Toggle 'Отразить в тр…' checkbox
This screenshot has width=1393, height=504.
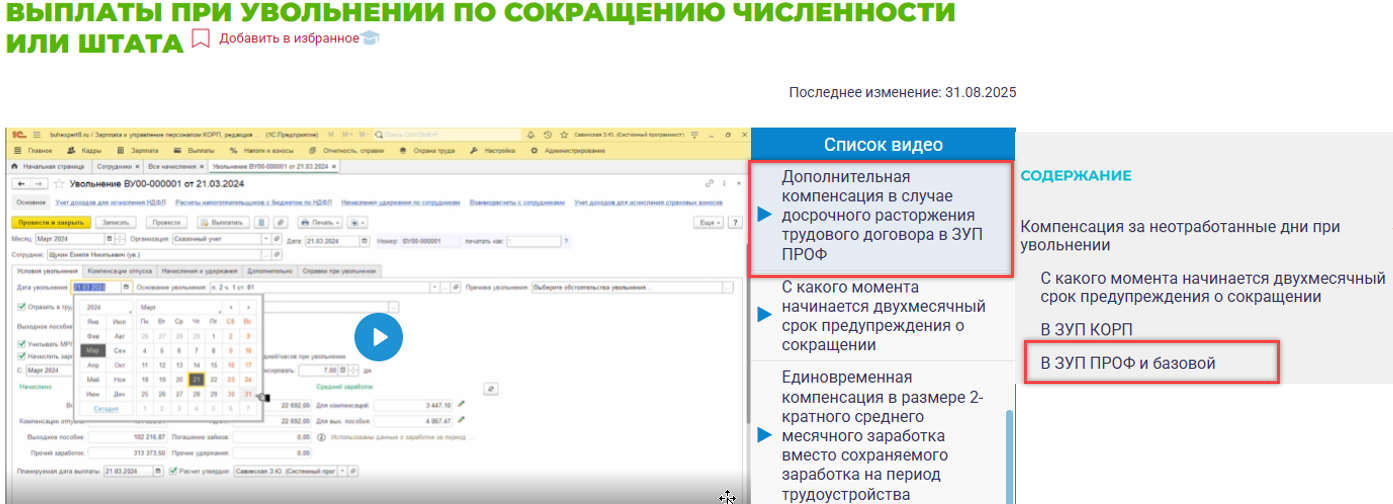point(21,307)
